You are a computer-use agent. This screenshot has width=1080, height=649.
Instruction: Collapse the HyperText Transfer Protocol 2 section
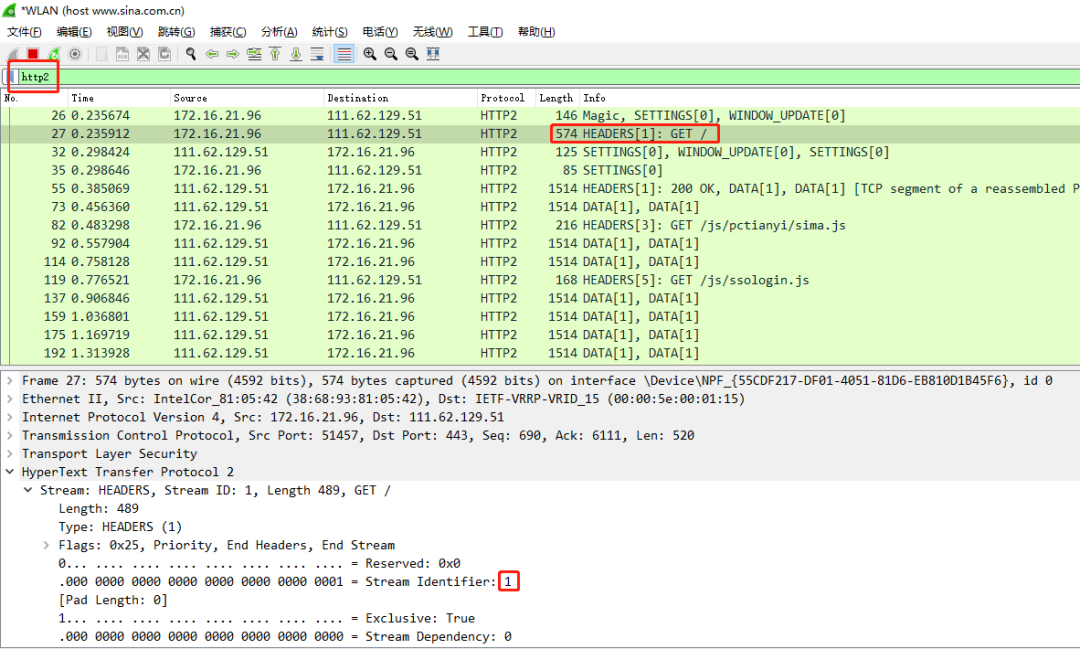(x=11, y=472)
